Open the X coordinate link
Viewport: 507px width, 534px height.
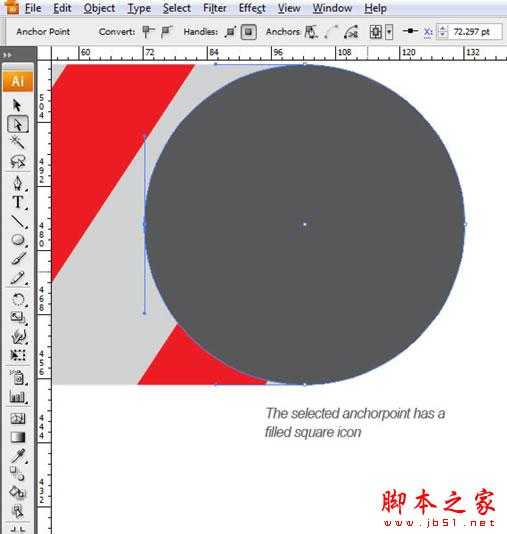pos(428,32)
